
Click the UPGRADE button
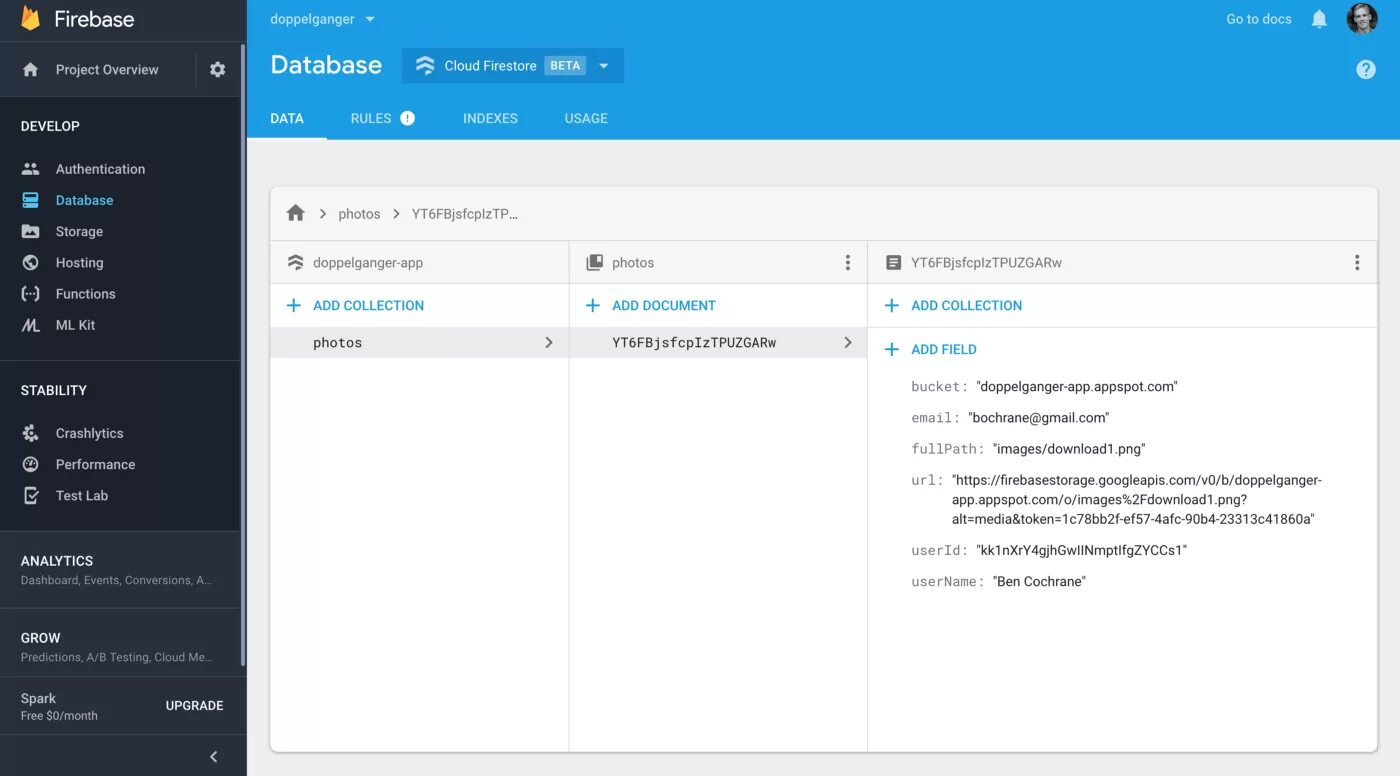[194, 705]
